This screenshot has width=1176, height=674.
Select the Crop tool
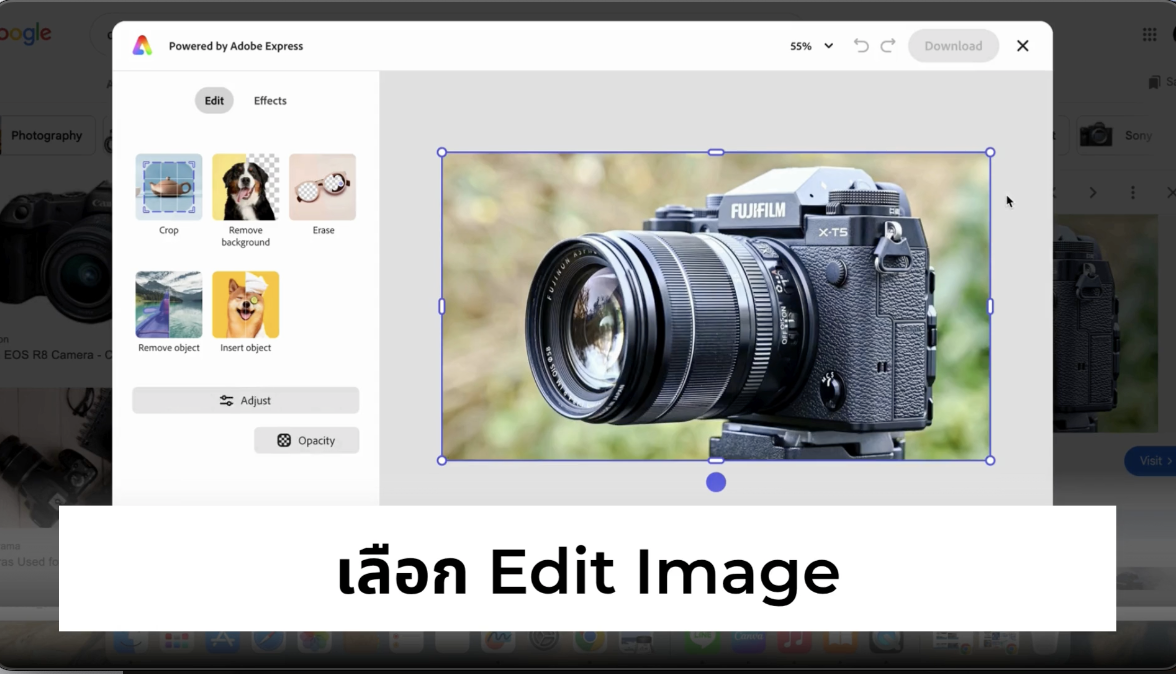tap(168, 187)
